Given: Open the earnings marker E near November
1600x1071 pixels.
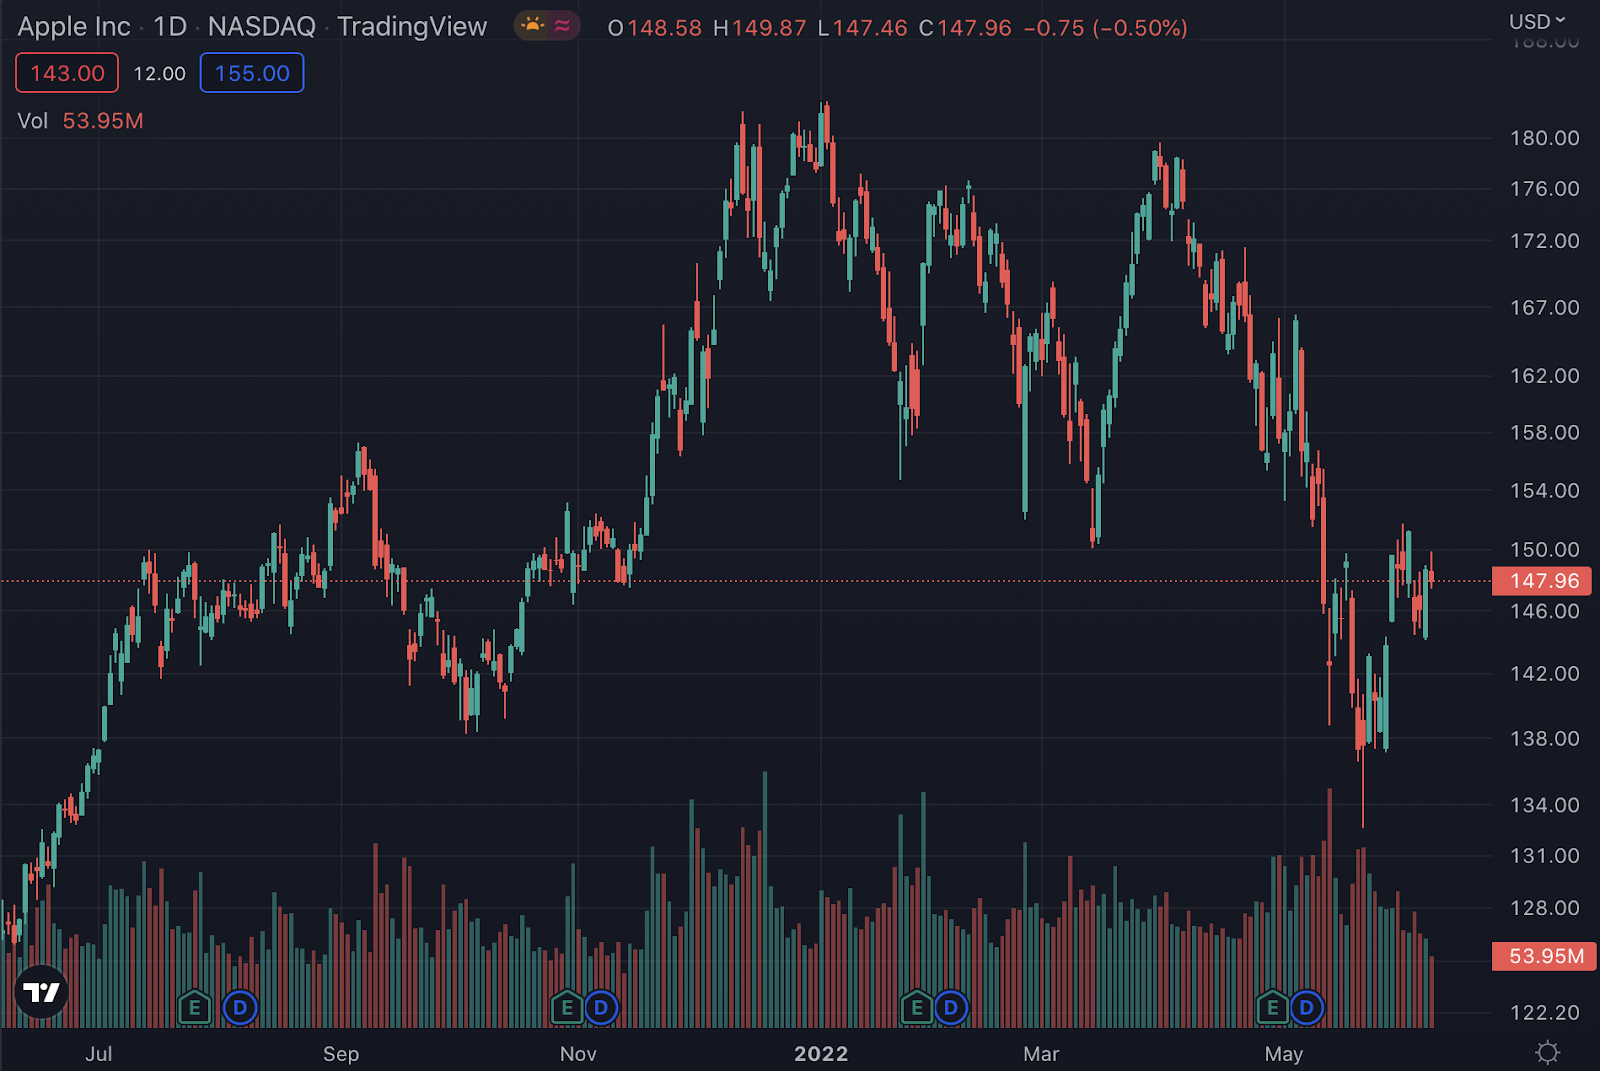Looking at the screenshot, I should coord(567,1008).
